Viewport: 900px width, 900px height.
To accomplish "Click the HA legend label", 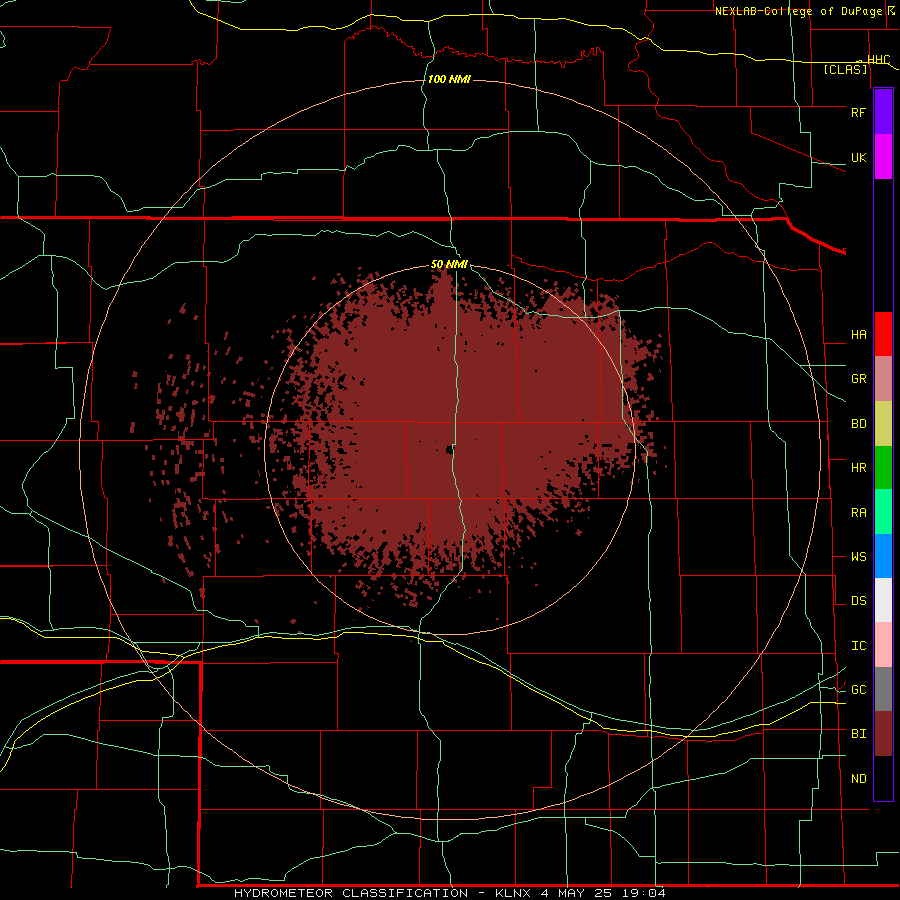I will (859, 335).
